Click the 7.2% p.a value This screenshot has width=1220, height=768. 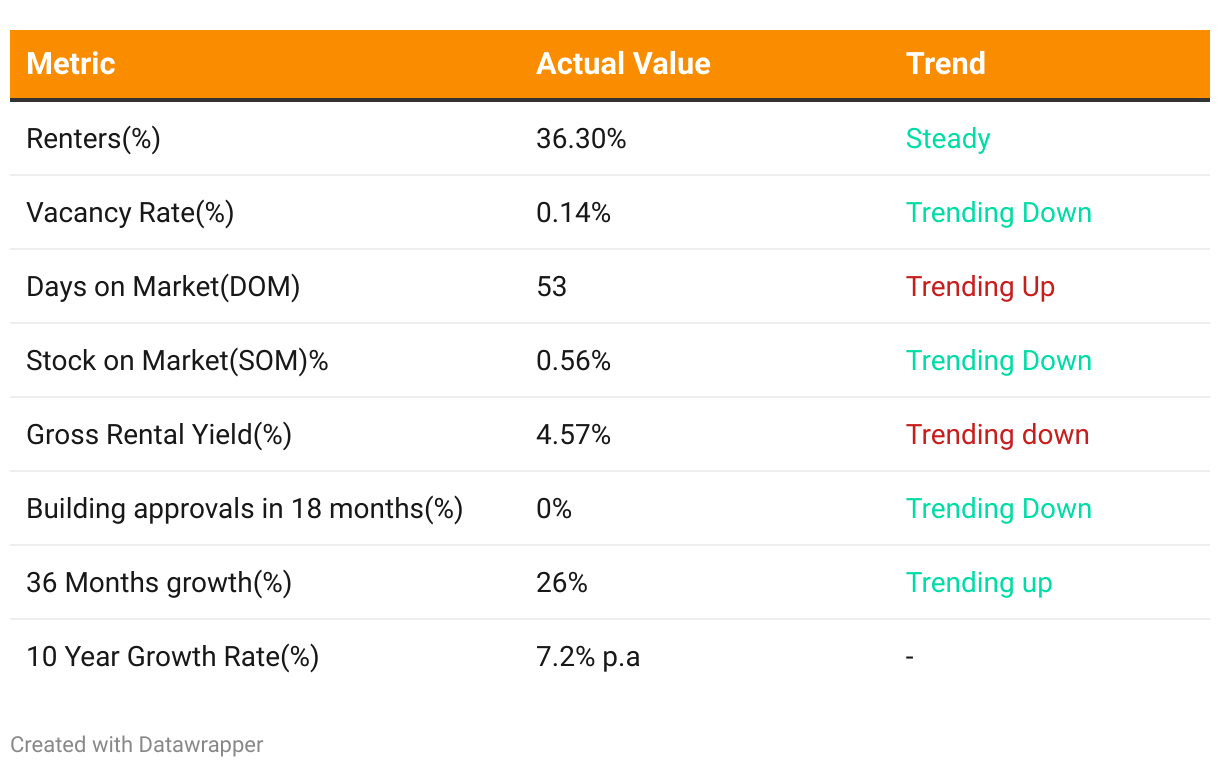point(588,657)
